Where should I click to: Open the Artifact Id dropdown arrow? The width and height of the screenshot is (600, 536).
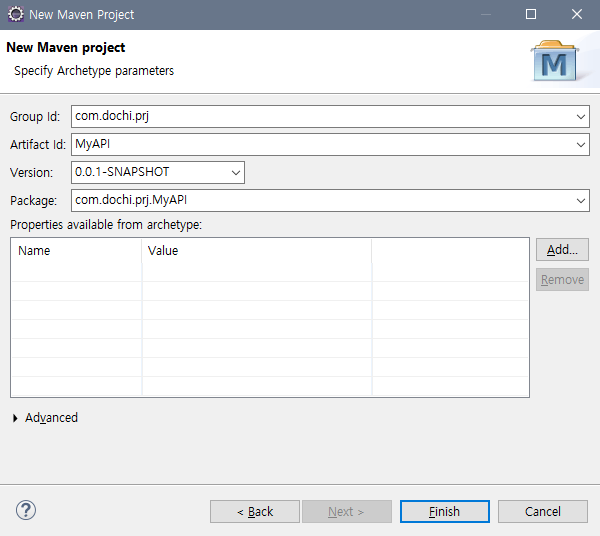[580, 145]
